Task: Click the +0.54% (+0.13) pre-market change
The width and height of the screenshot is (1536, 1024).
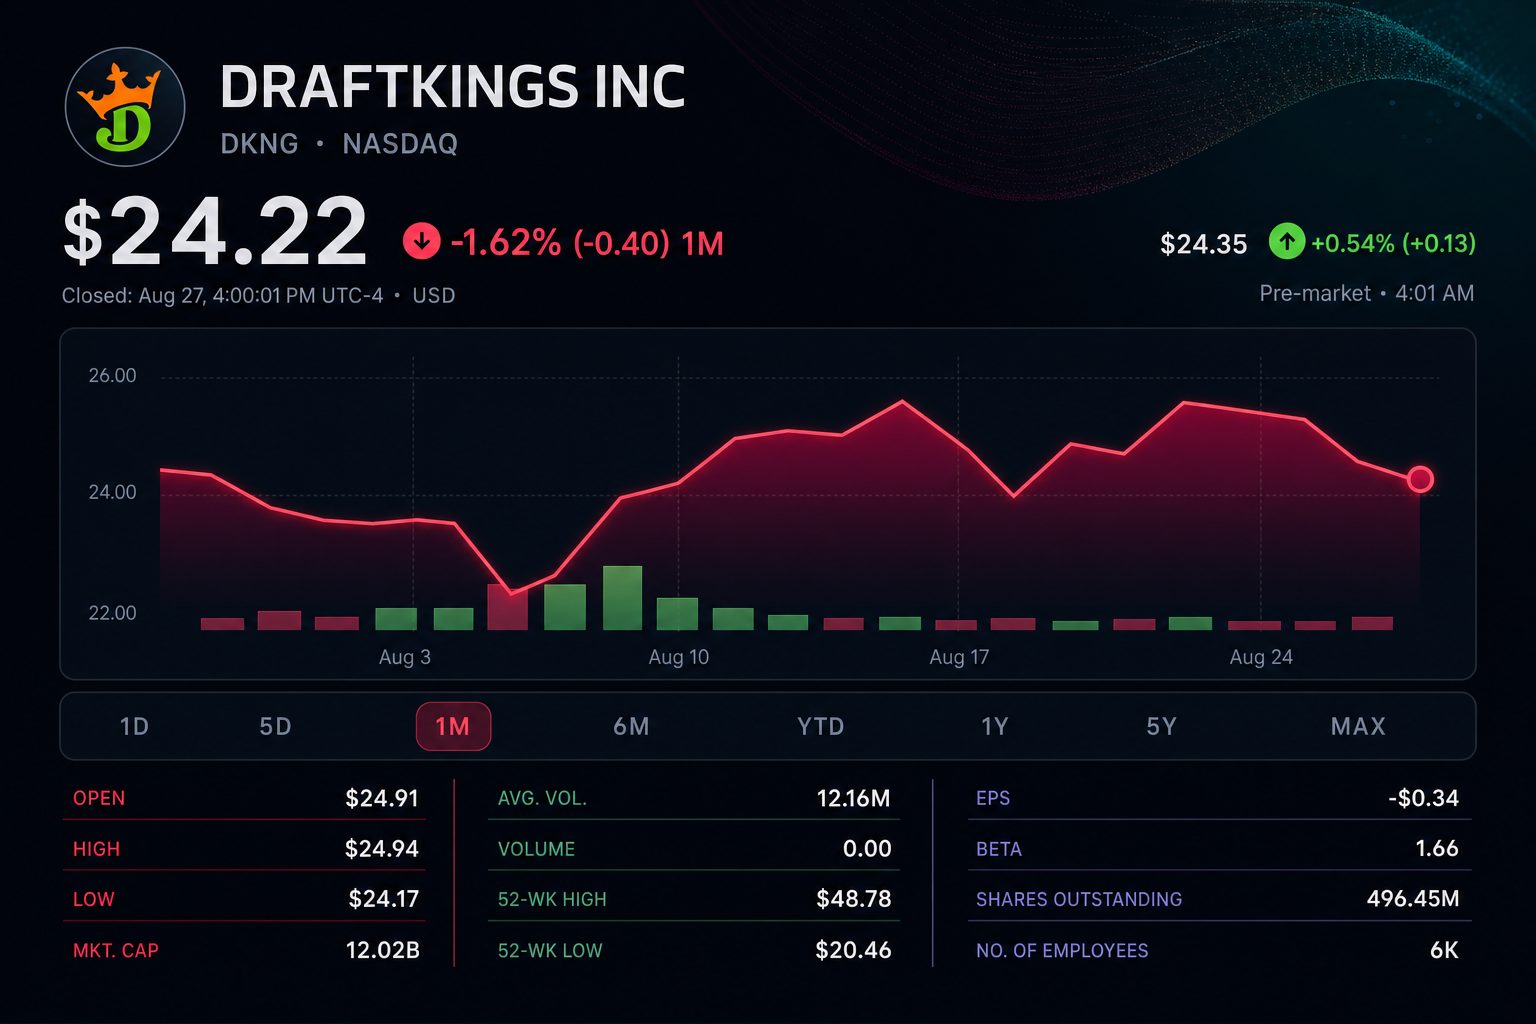Action: pyautogui.click(x=1393, y=243)
